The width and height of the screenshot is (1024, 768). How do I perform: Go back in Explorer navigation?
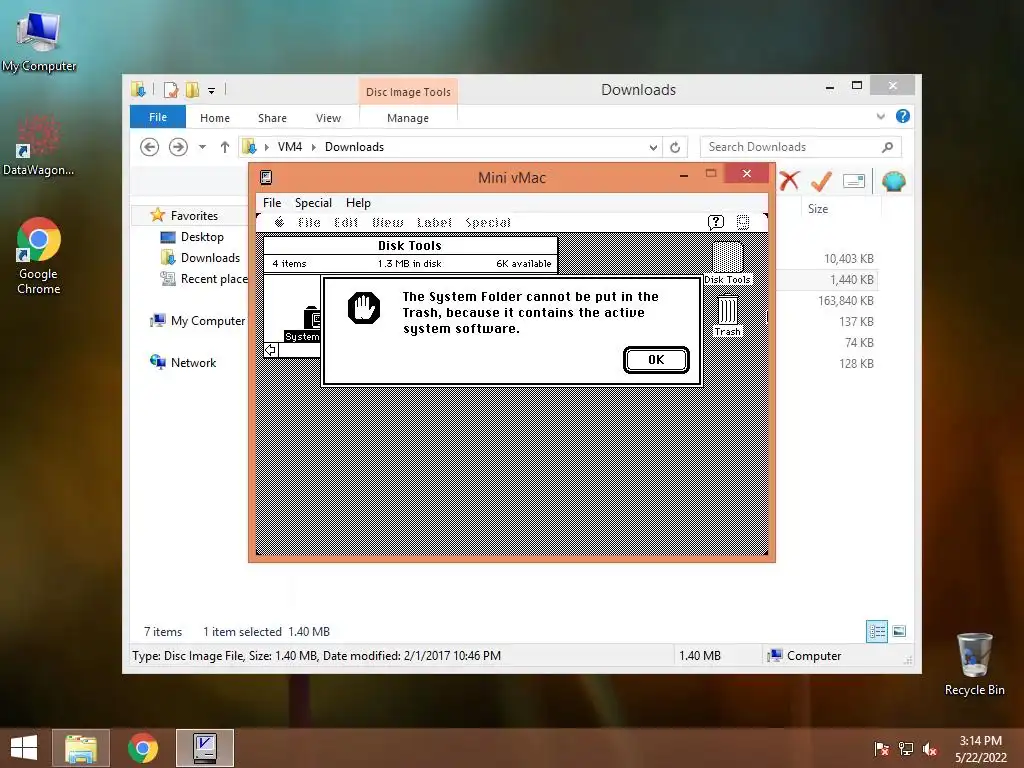[x=150, y=147]
